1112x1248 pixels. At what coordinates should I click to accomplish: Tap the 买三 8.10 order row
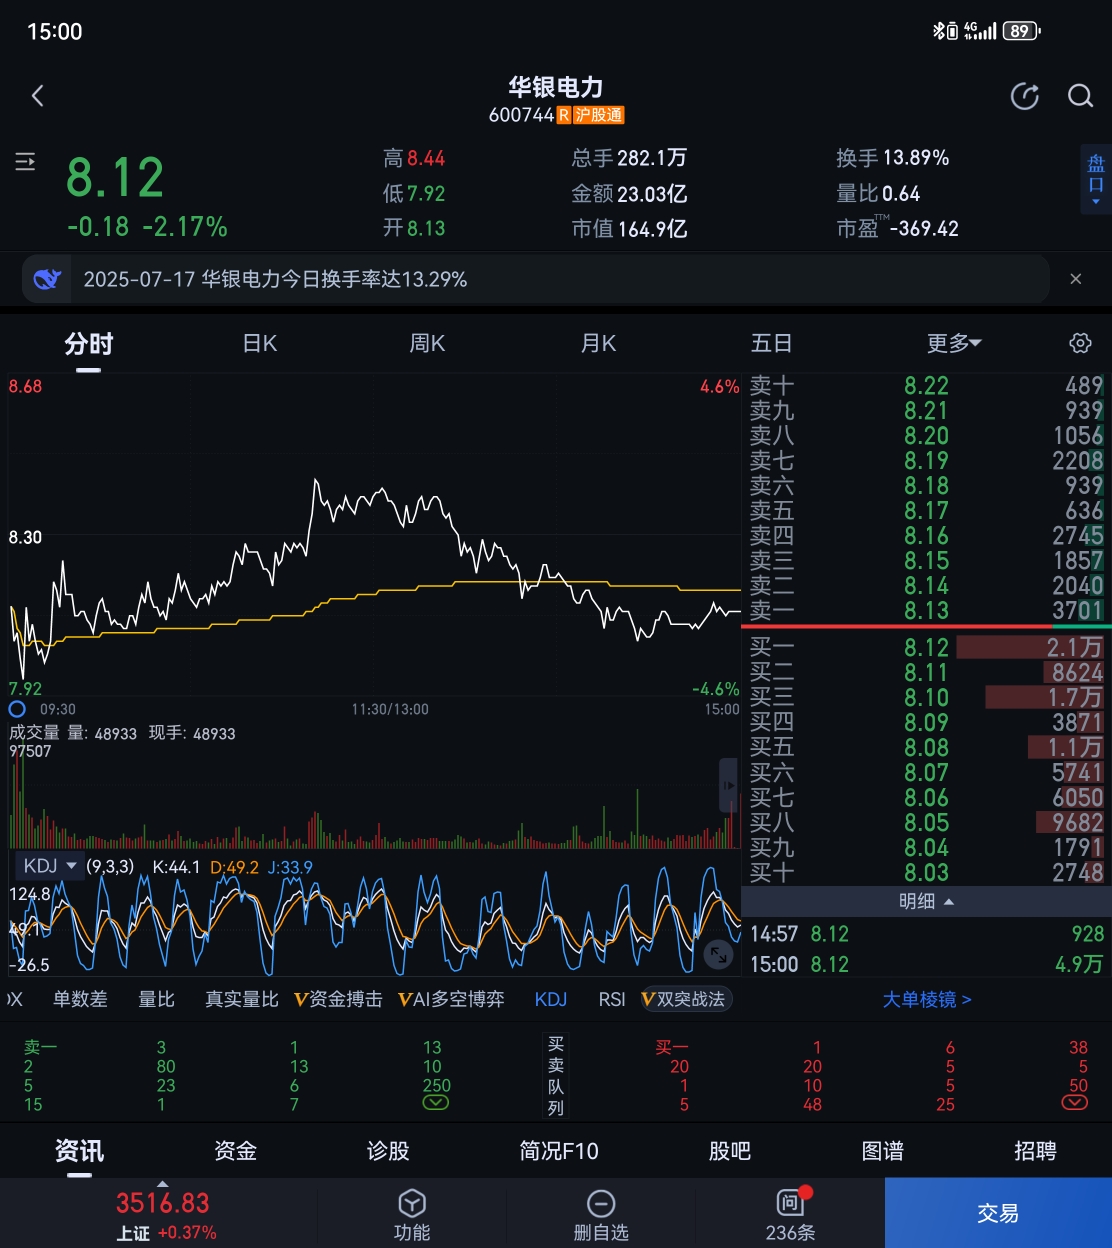tap(926, 697)
